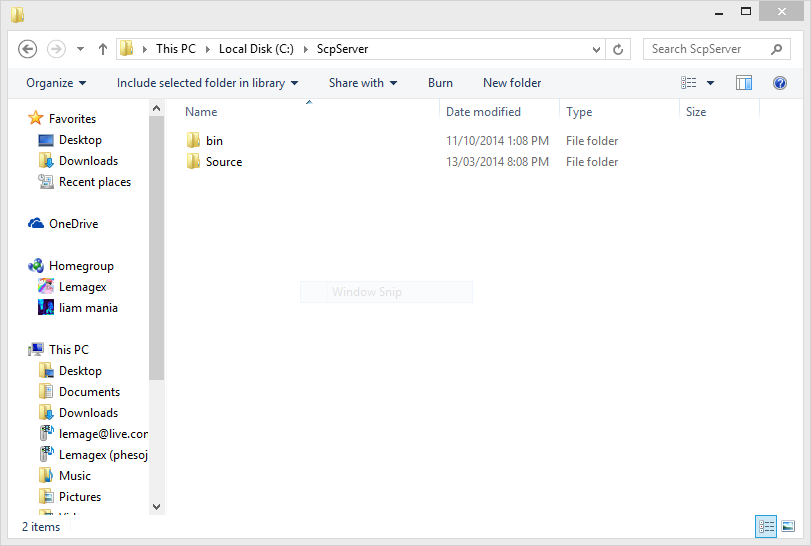Expand the arrow after Local Disk breadcrumb
The width and height of the screenshot is (811, 546).
(306, 49)
